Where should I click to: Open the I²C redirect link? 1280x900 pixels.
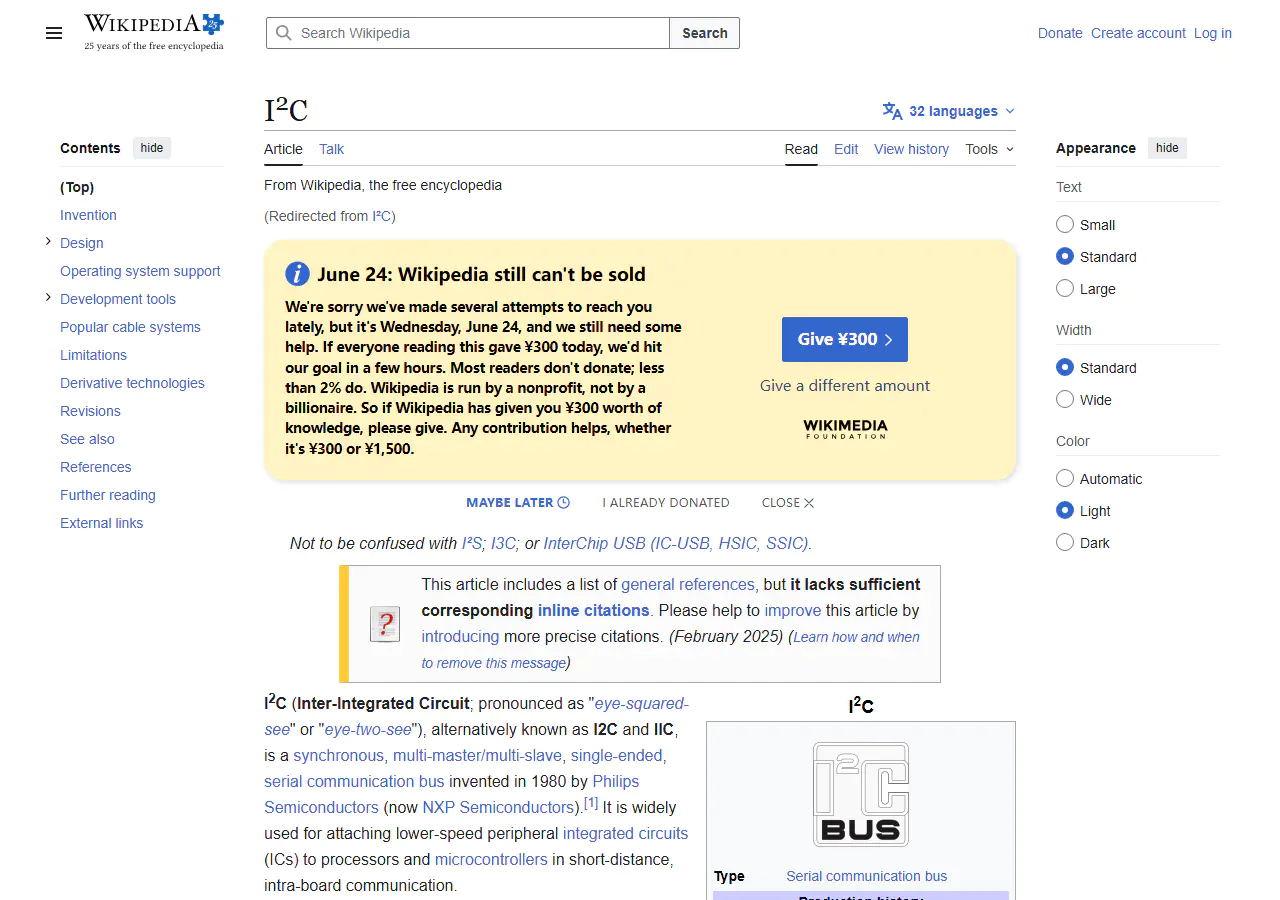pos(381,216)
